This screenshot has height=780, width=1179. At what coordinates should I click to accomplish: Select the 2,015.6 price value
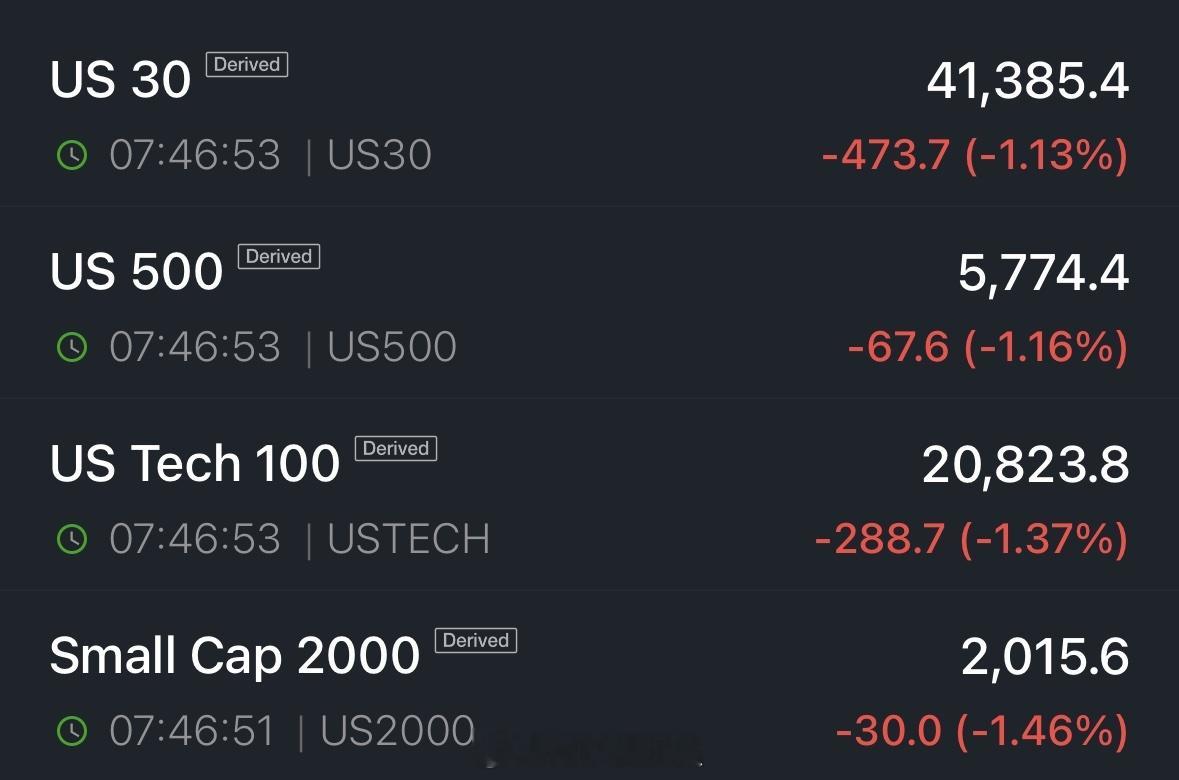coord(1045,657)
